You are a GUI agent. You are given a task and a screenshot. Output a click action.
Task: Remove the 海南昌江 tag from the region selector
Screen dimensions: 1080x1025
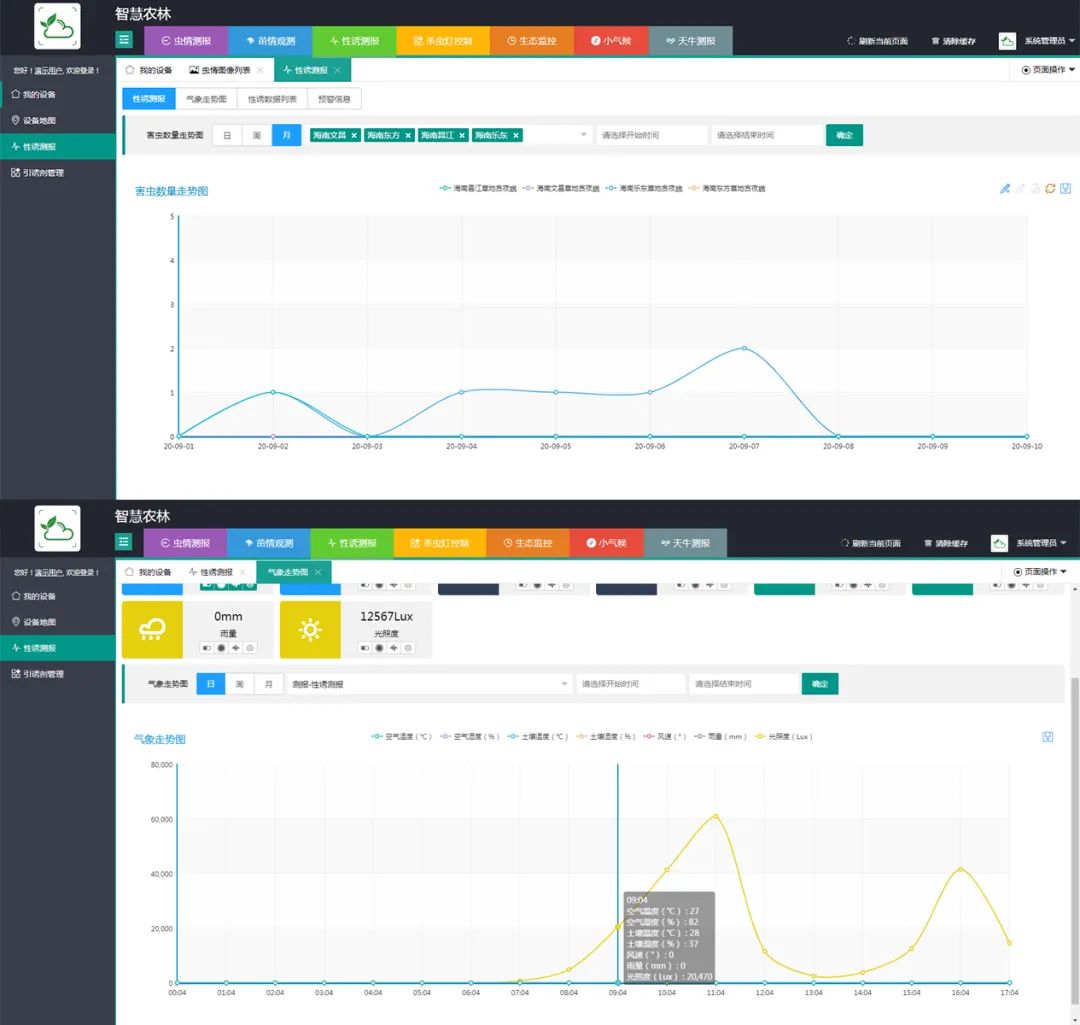tap(462, 136)
